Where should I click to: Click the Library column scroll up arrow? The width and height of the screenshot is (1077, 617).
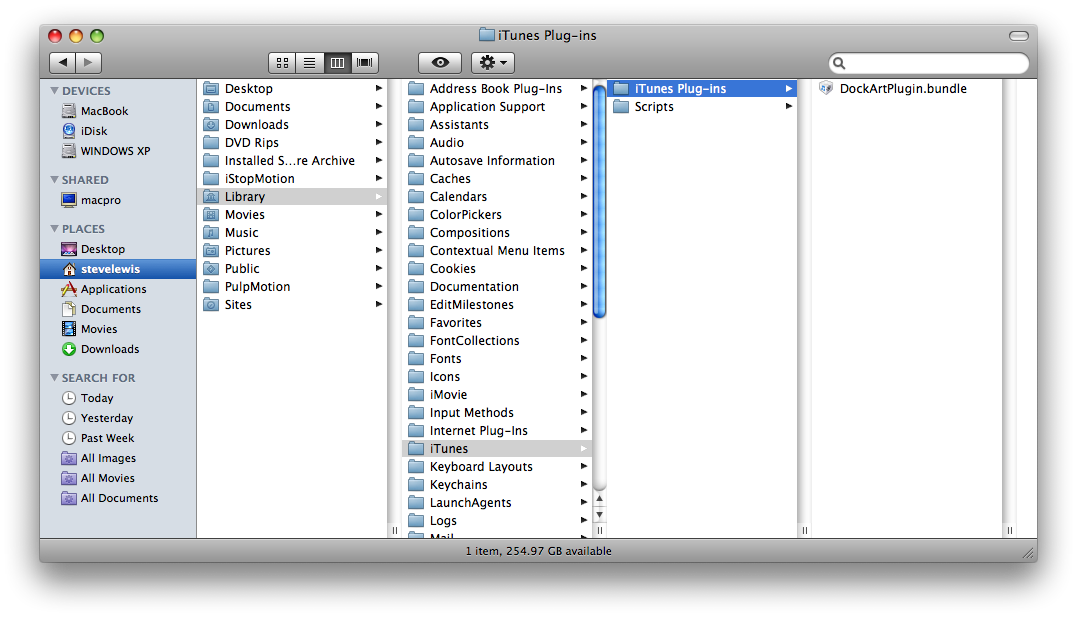(600, 499)
